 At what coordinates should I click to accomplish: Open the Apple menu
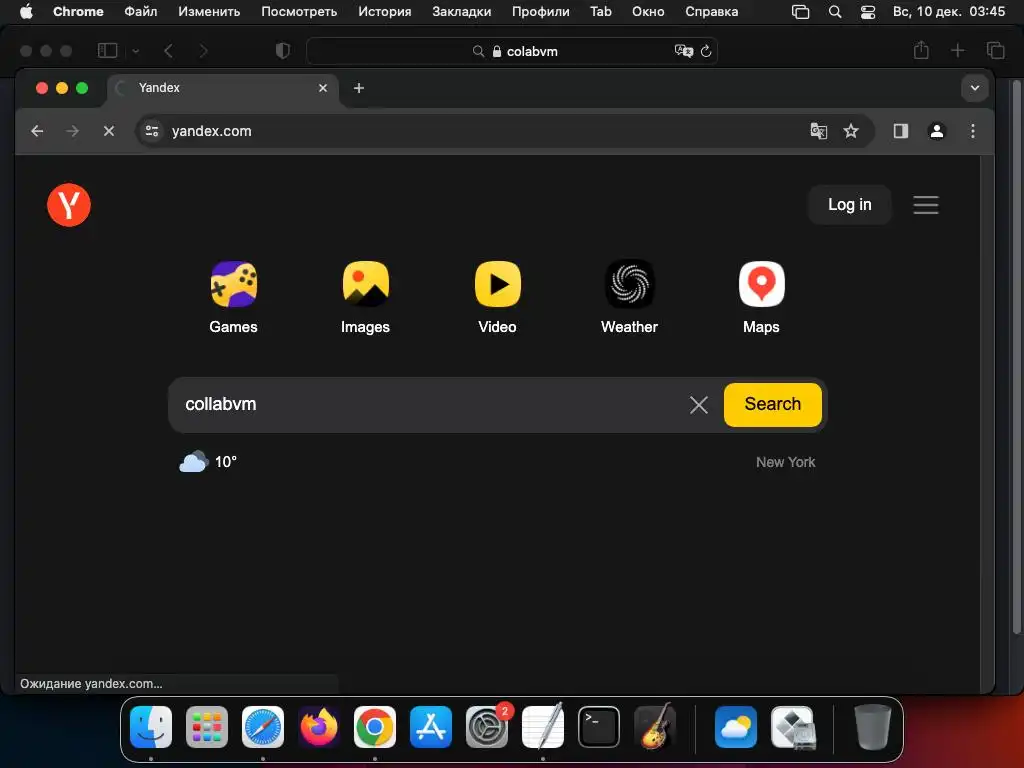pyautogui.click(x=26, y=12)
